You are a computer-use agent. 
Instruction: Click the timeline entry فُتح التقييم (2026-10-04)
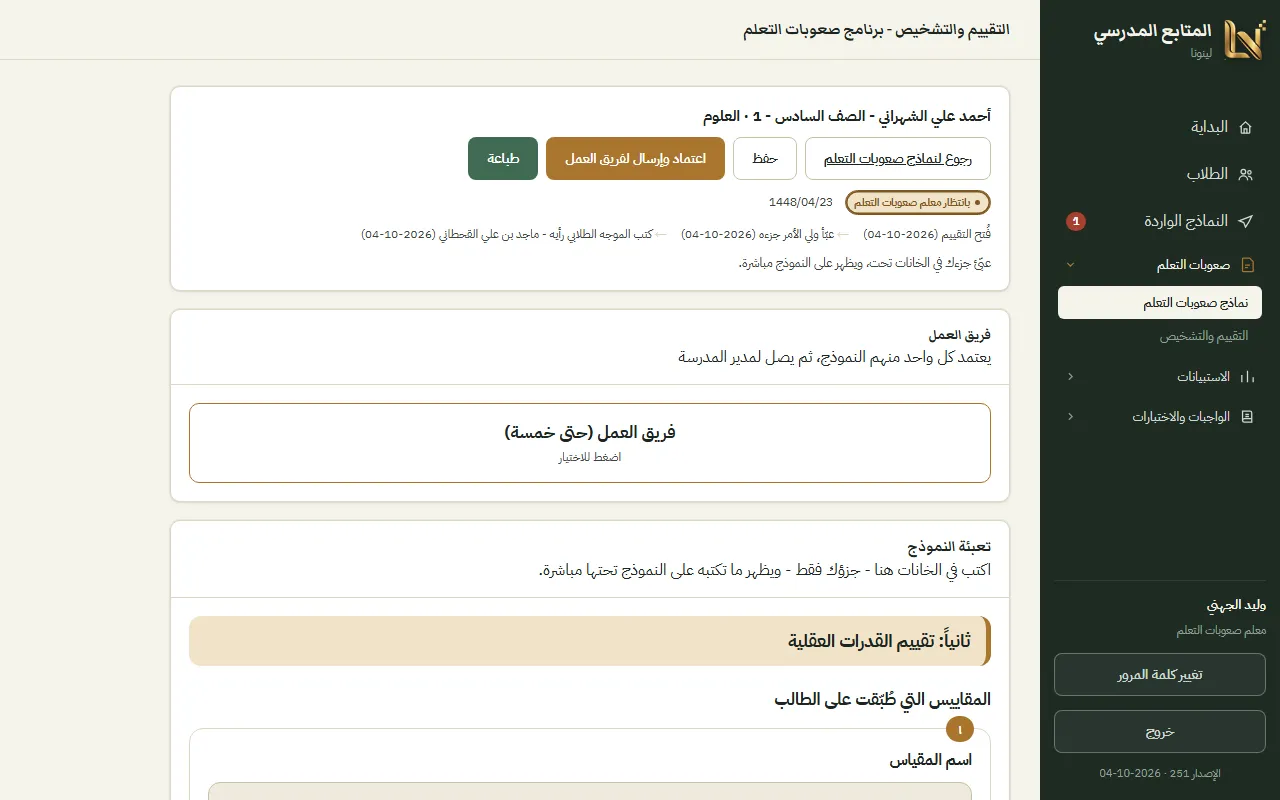pyautogui.click(x=927, y=234)
